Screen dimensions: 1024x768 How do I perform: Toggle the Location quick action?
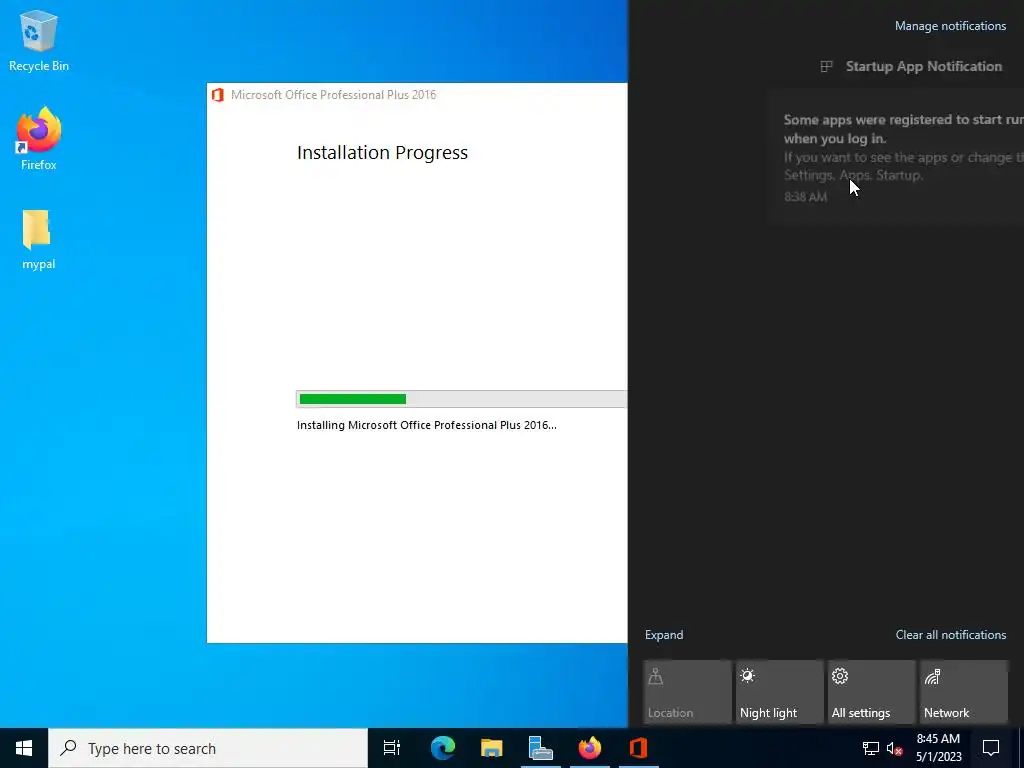[687, 692]
